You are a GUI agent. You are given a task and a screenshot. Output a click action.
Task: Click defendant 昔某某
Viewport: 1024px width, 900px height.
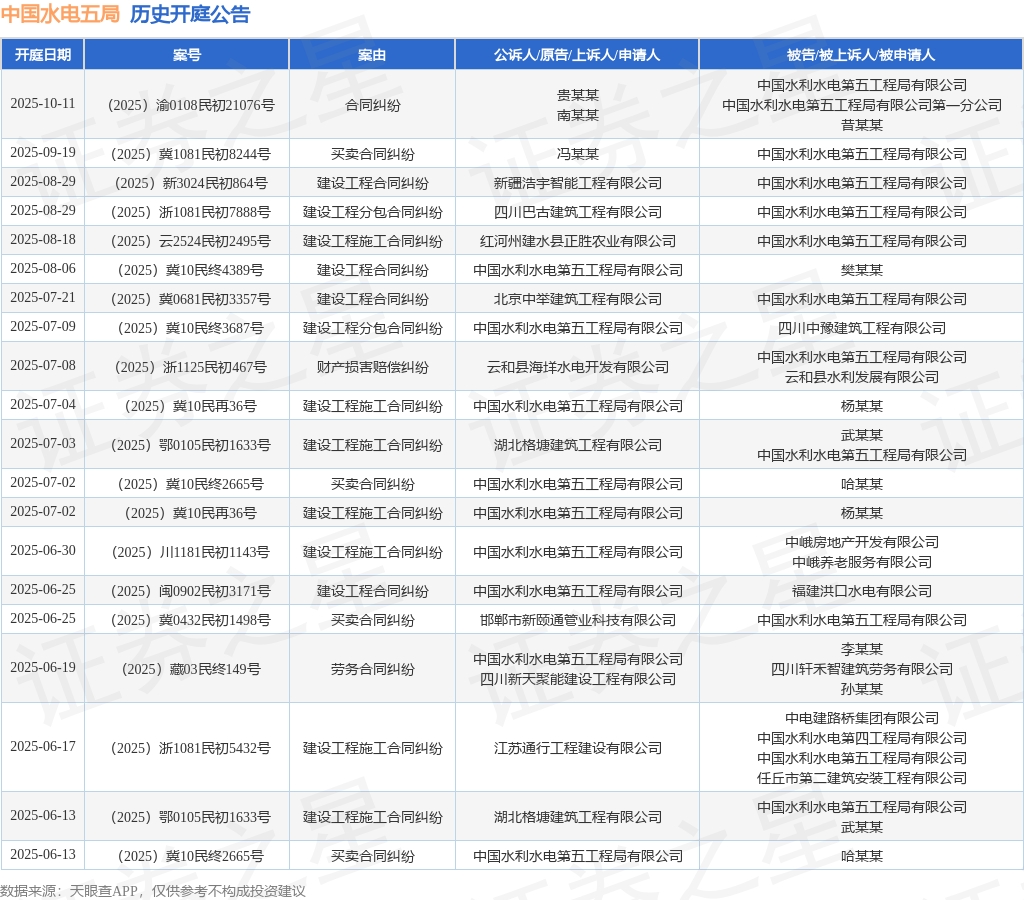pyautogui.click(x=862, y=125)
